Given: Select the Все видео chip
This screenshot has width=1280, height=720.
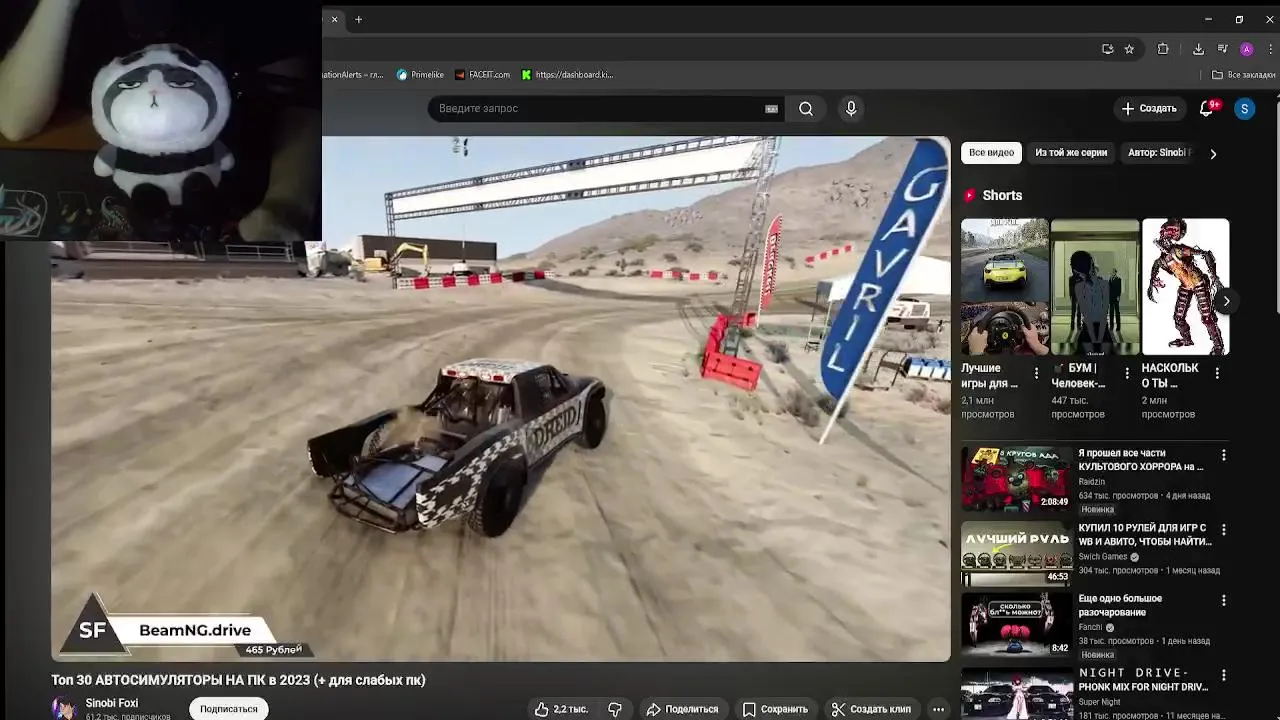Looking at the screenshot, I should (991, 153).
